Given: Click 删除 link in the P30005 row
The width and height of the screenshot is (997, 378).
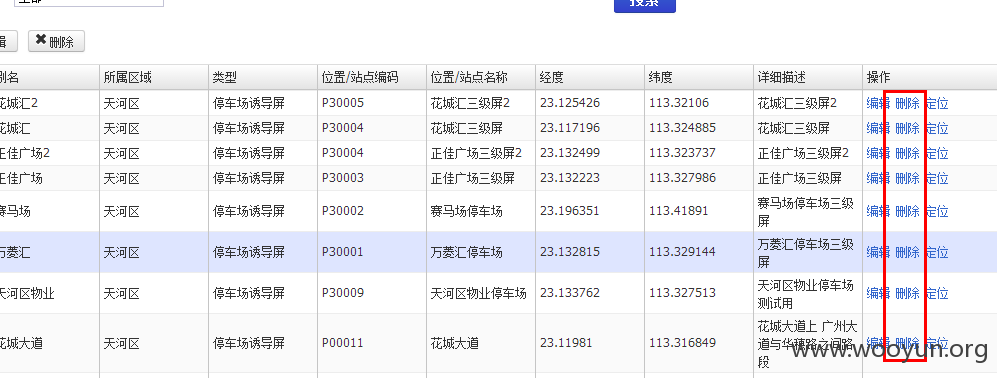Looking at the screenshot, I should tap(907, 103).
